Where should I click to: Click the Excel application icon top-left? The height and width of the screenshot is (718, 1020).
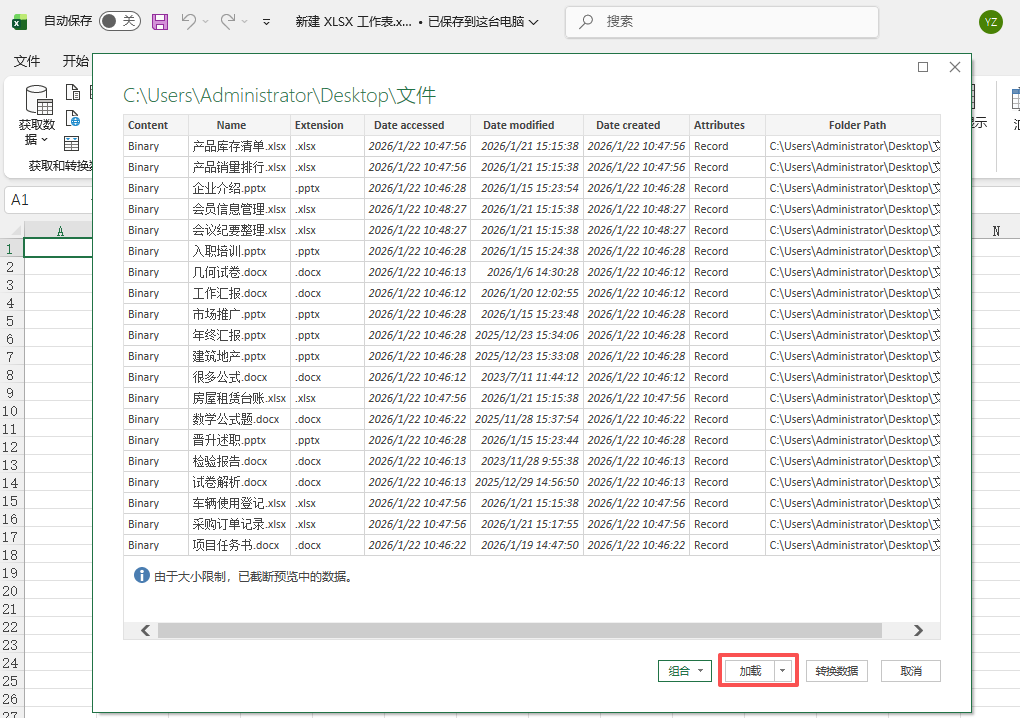pos(21,21)
